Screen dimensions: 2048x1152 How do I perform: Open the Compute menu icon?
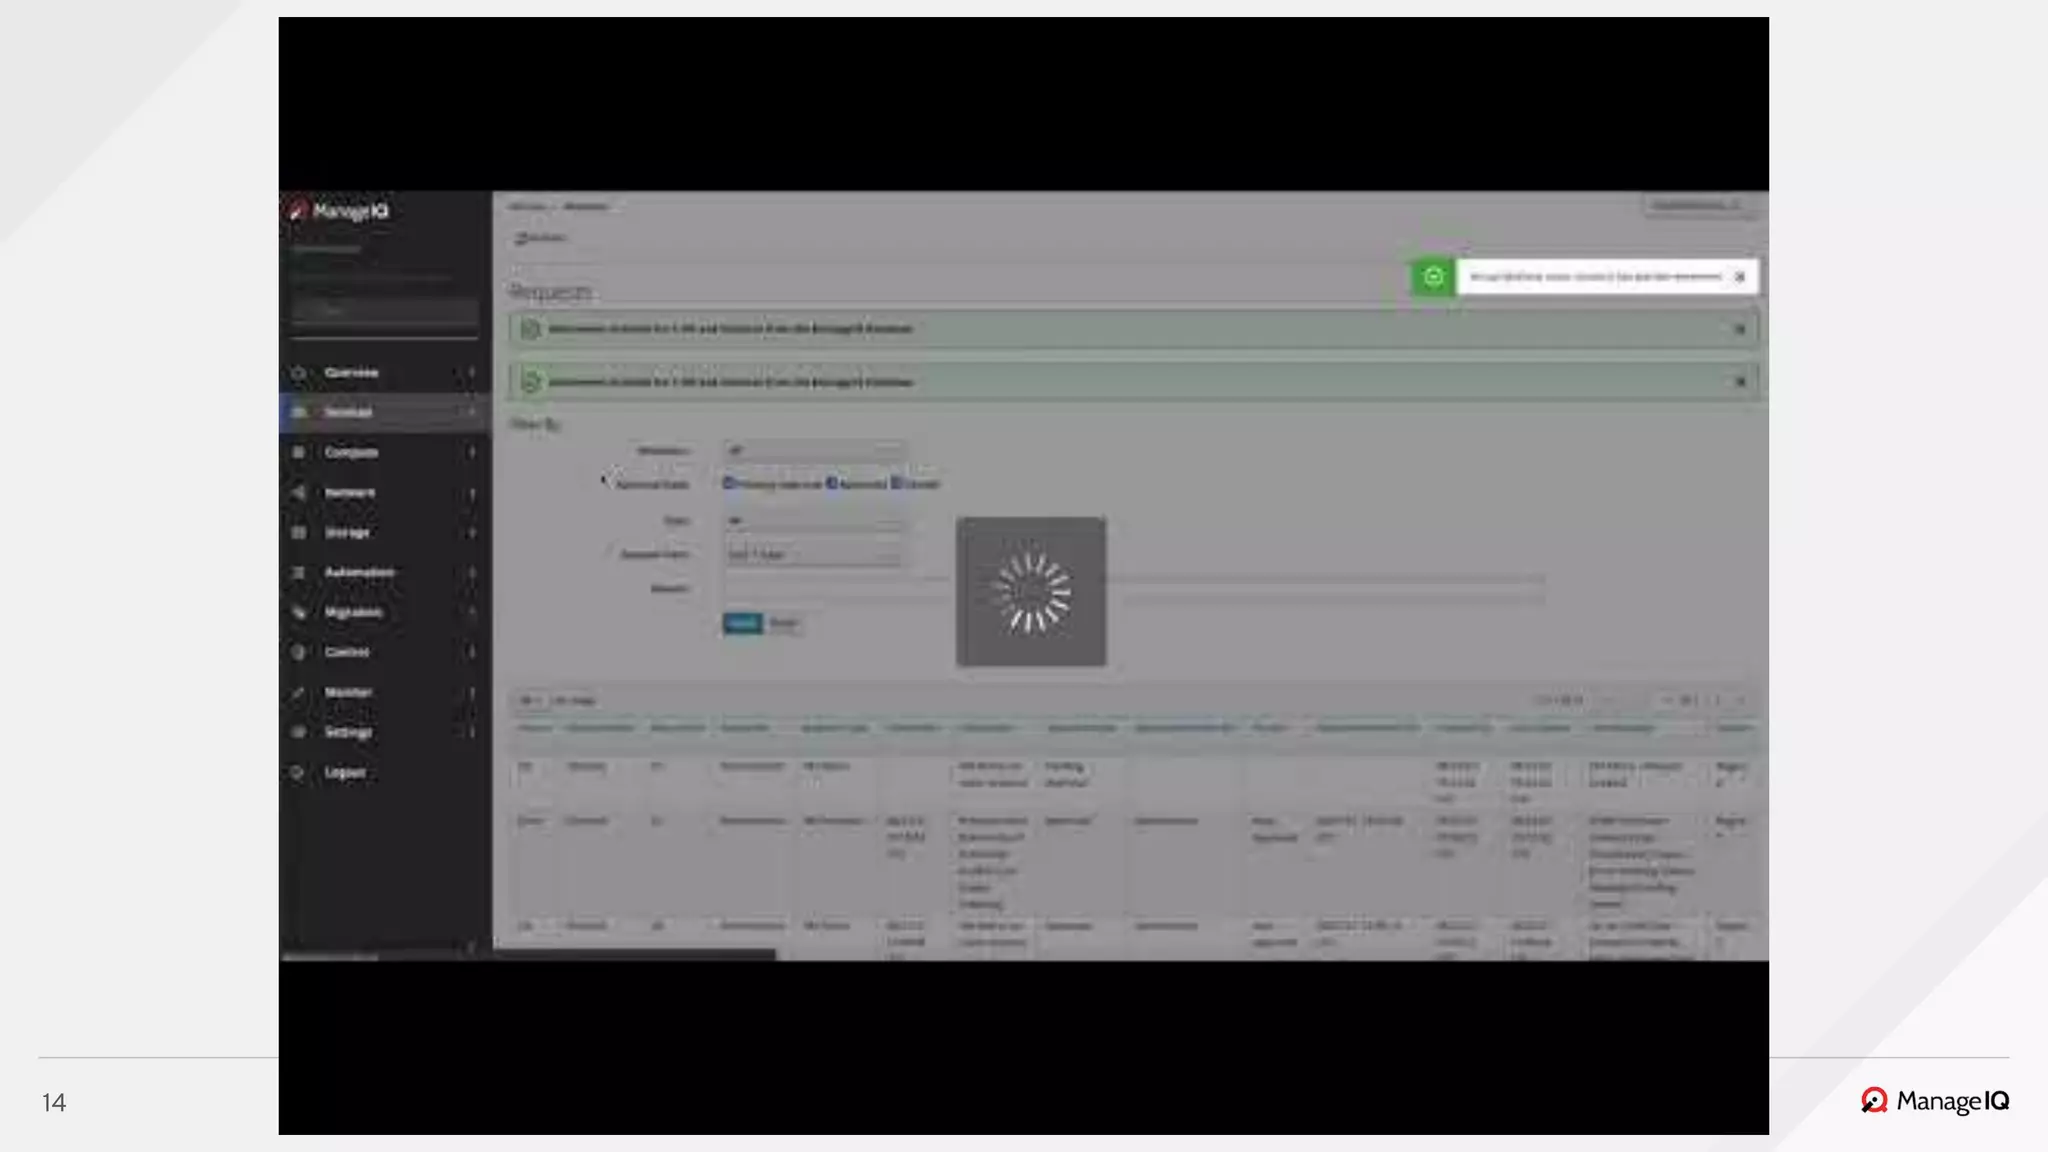pyautogui.click(x=298, y=453)
